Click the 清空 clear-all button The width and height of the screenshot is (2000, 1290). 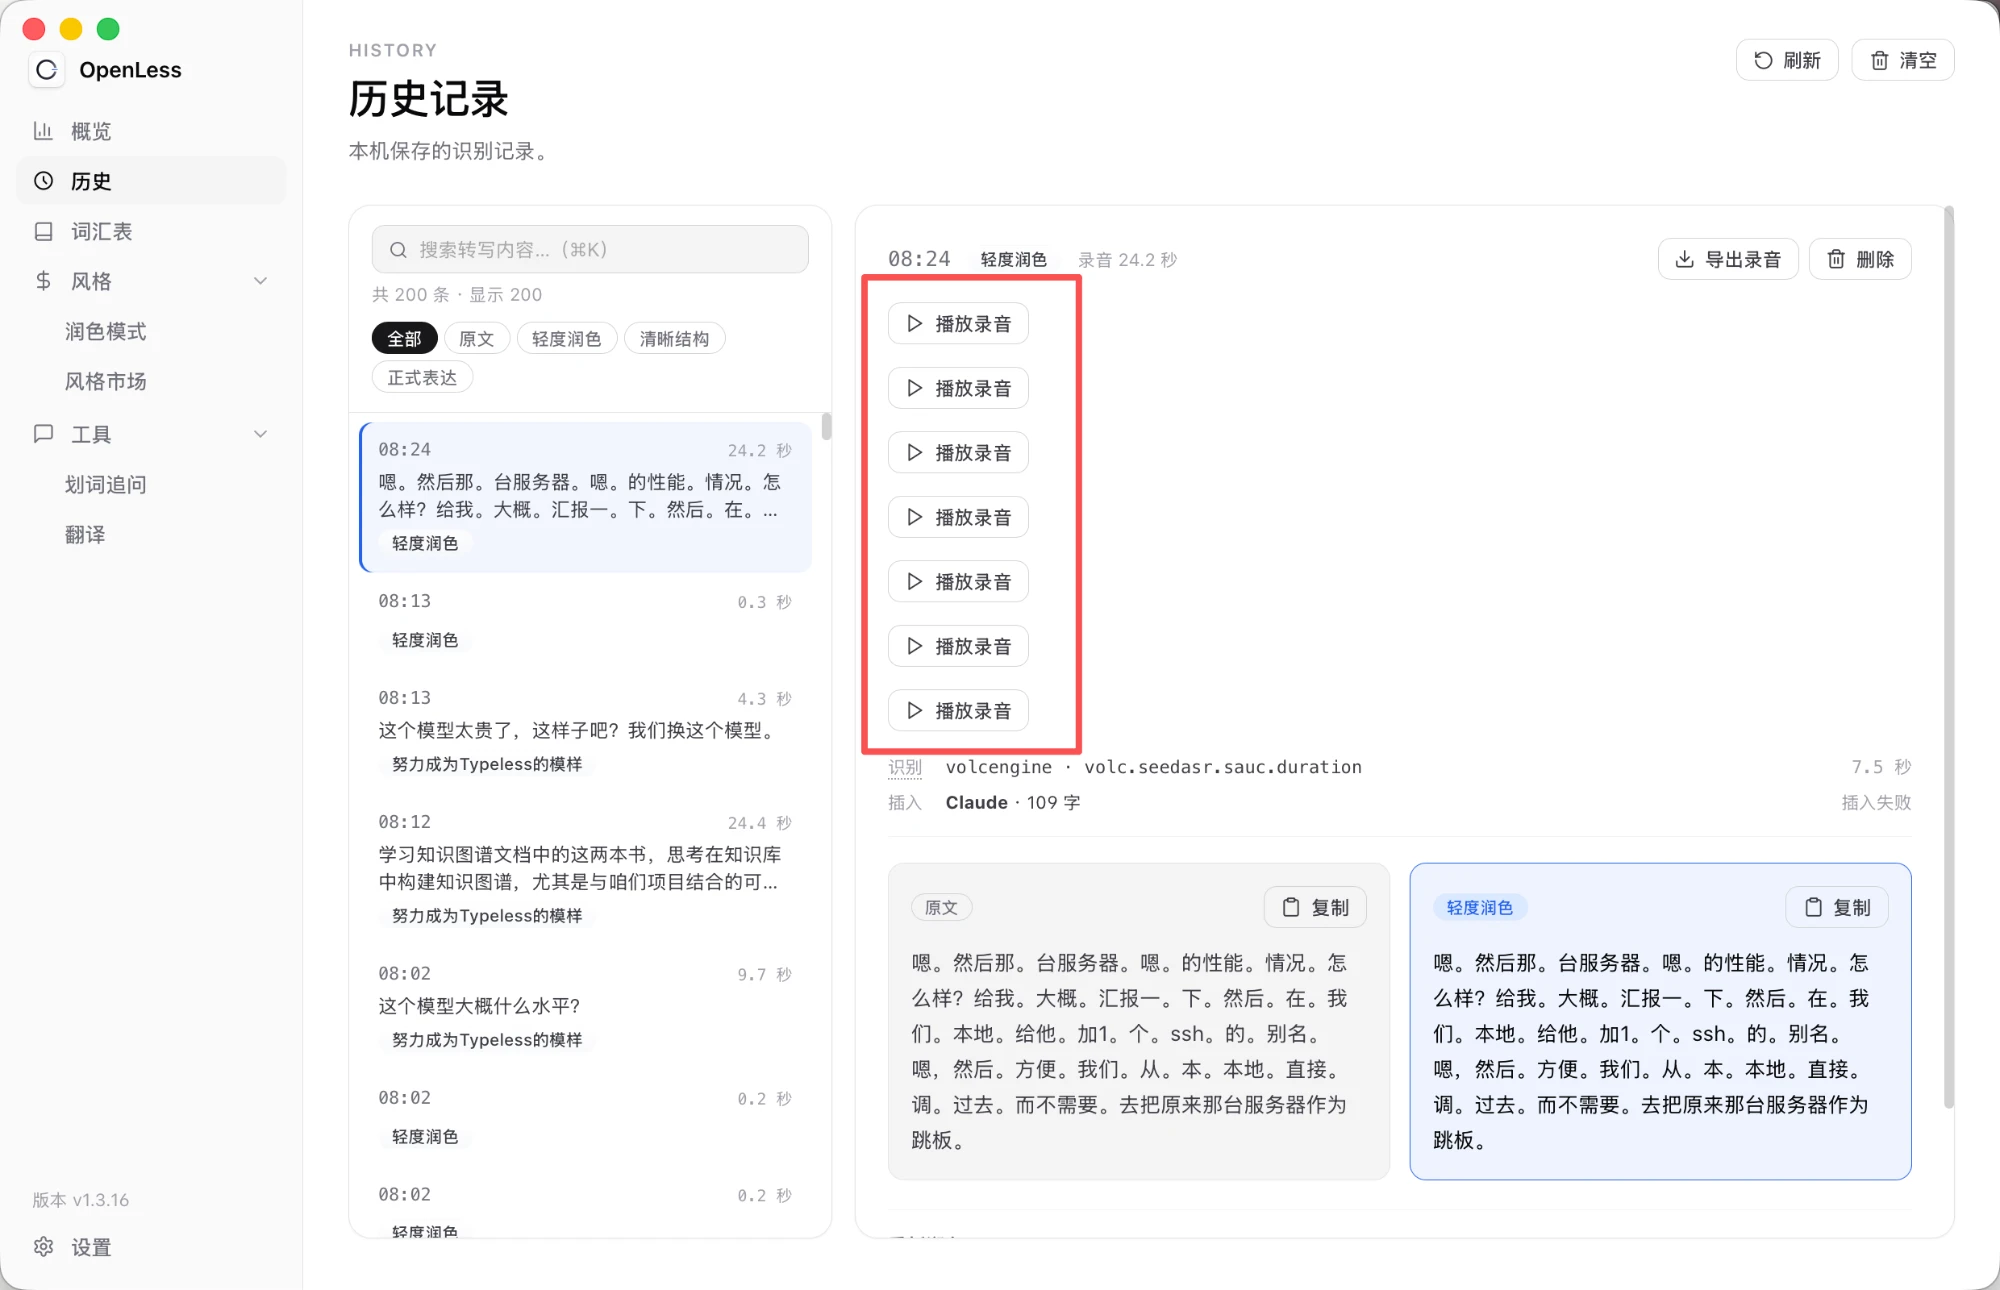[1903, 60]
